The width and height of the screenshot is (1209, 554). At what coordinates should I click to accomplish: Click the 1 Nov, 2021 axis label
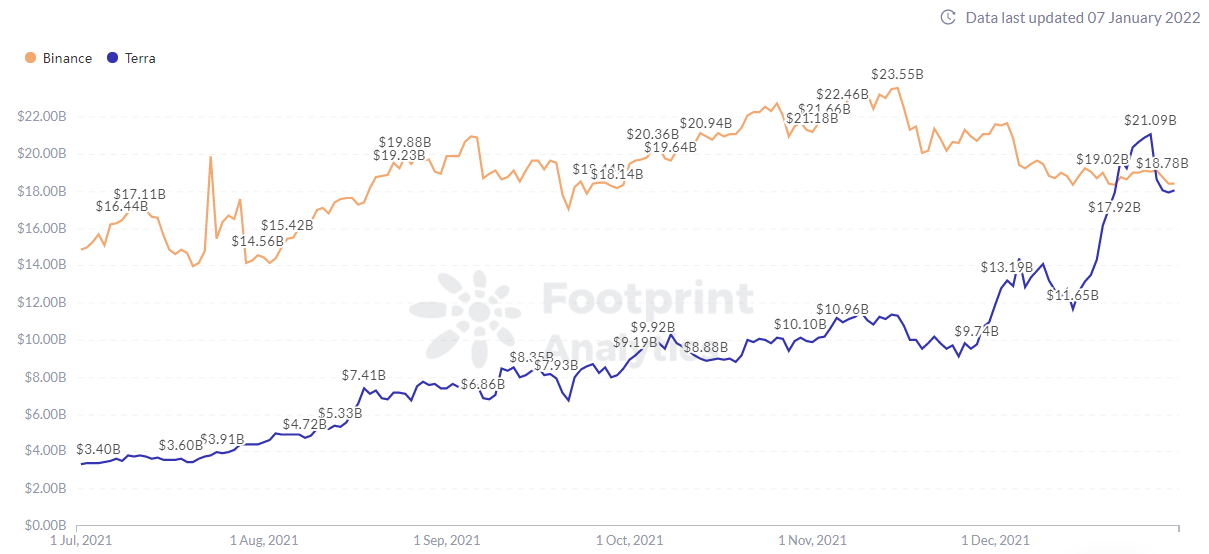812,540
